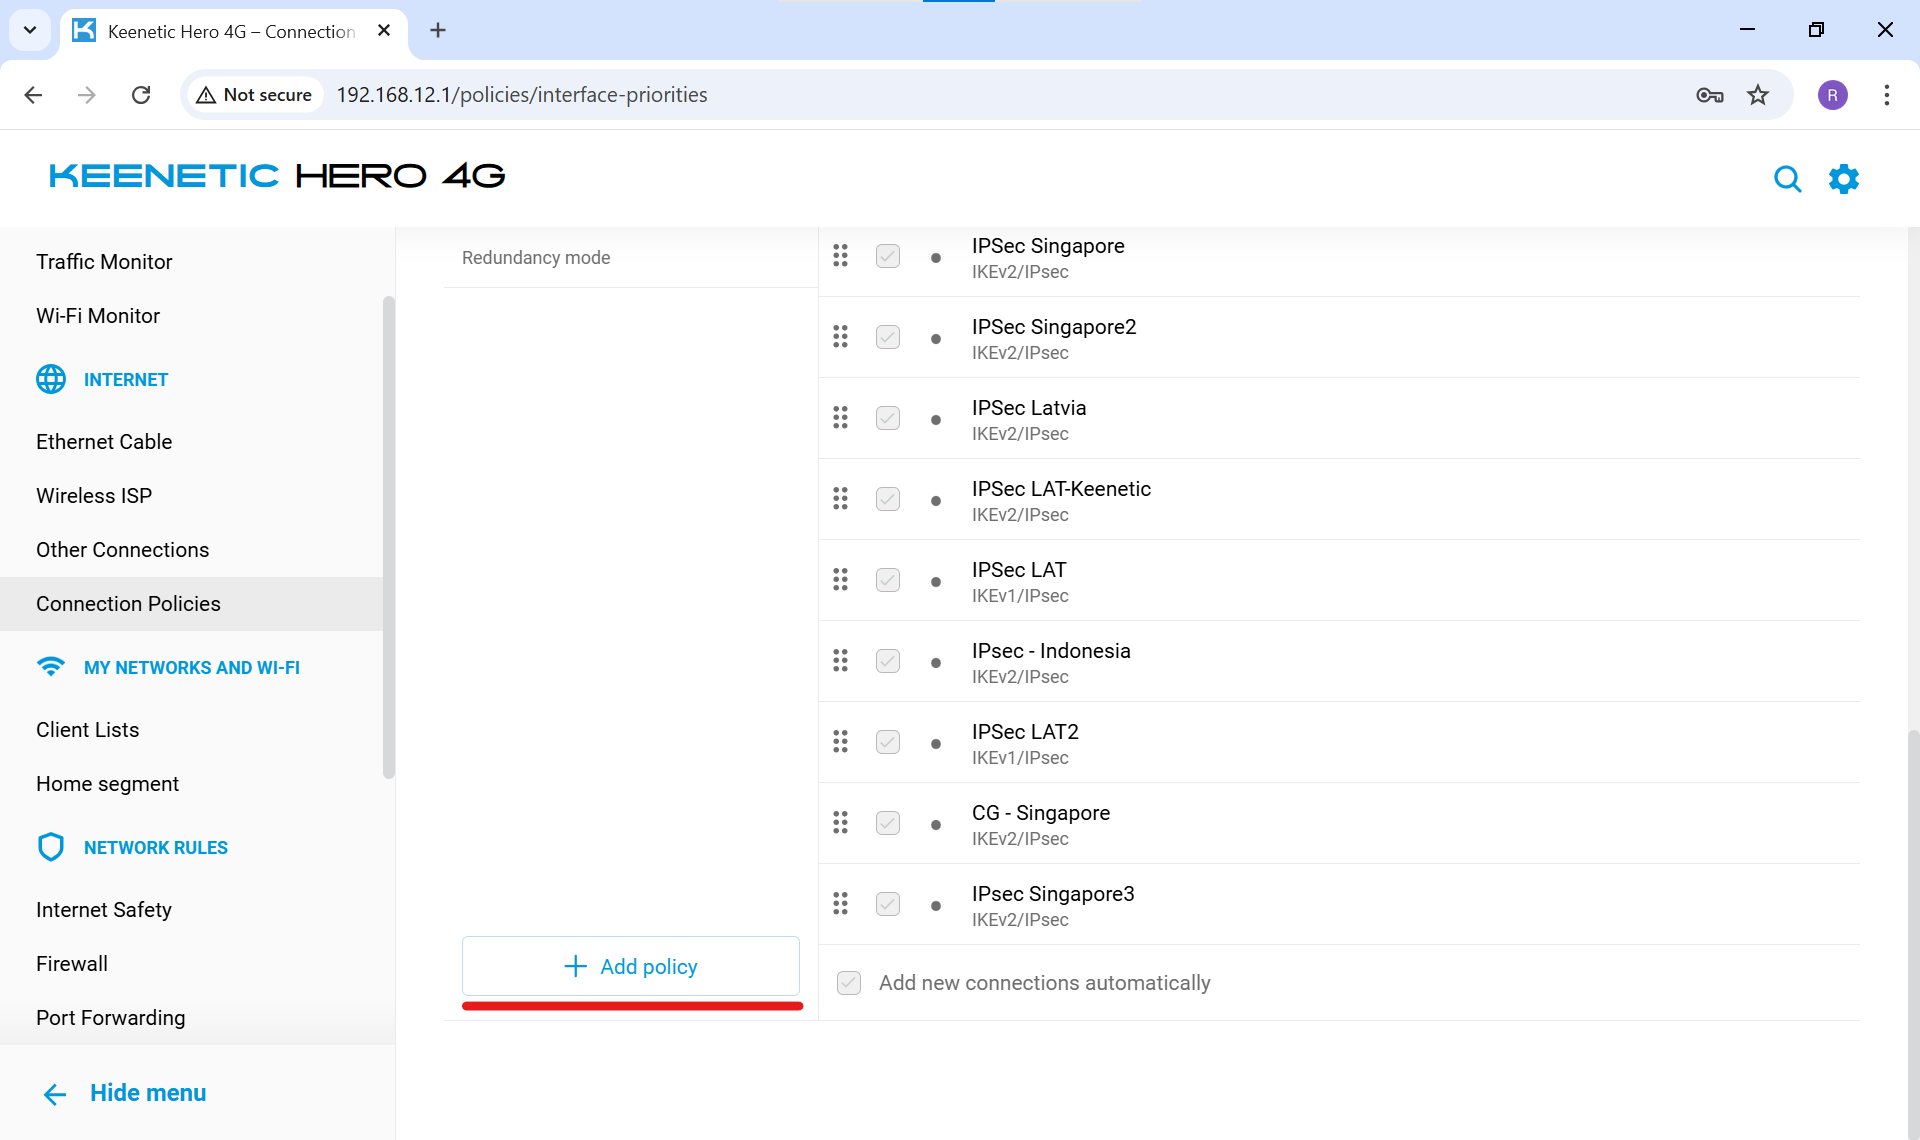Click the Internet globe icon in sidebar

51,379
